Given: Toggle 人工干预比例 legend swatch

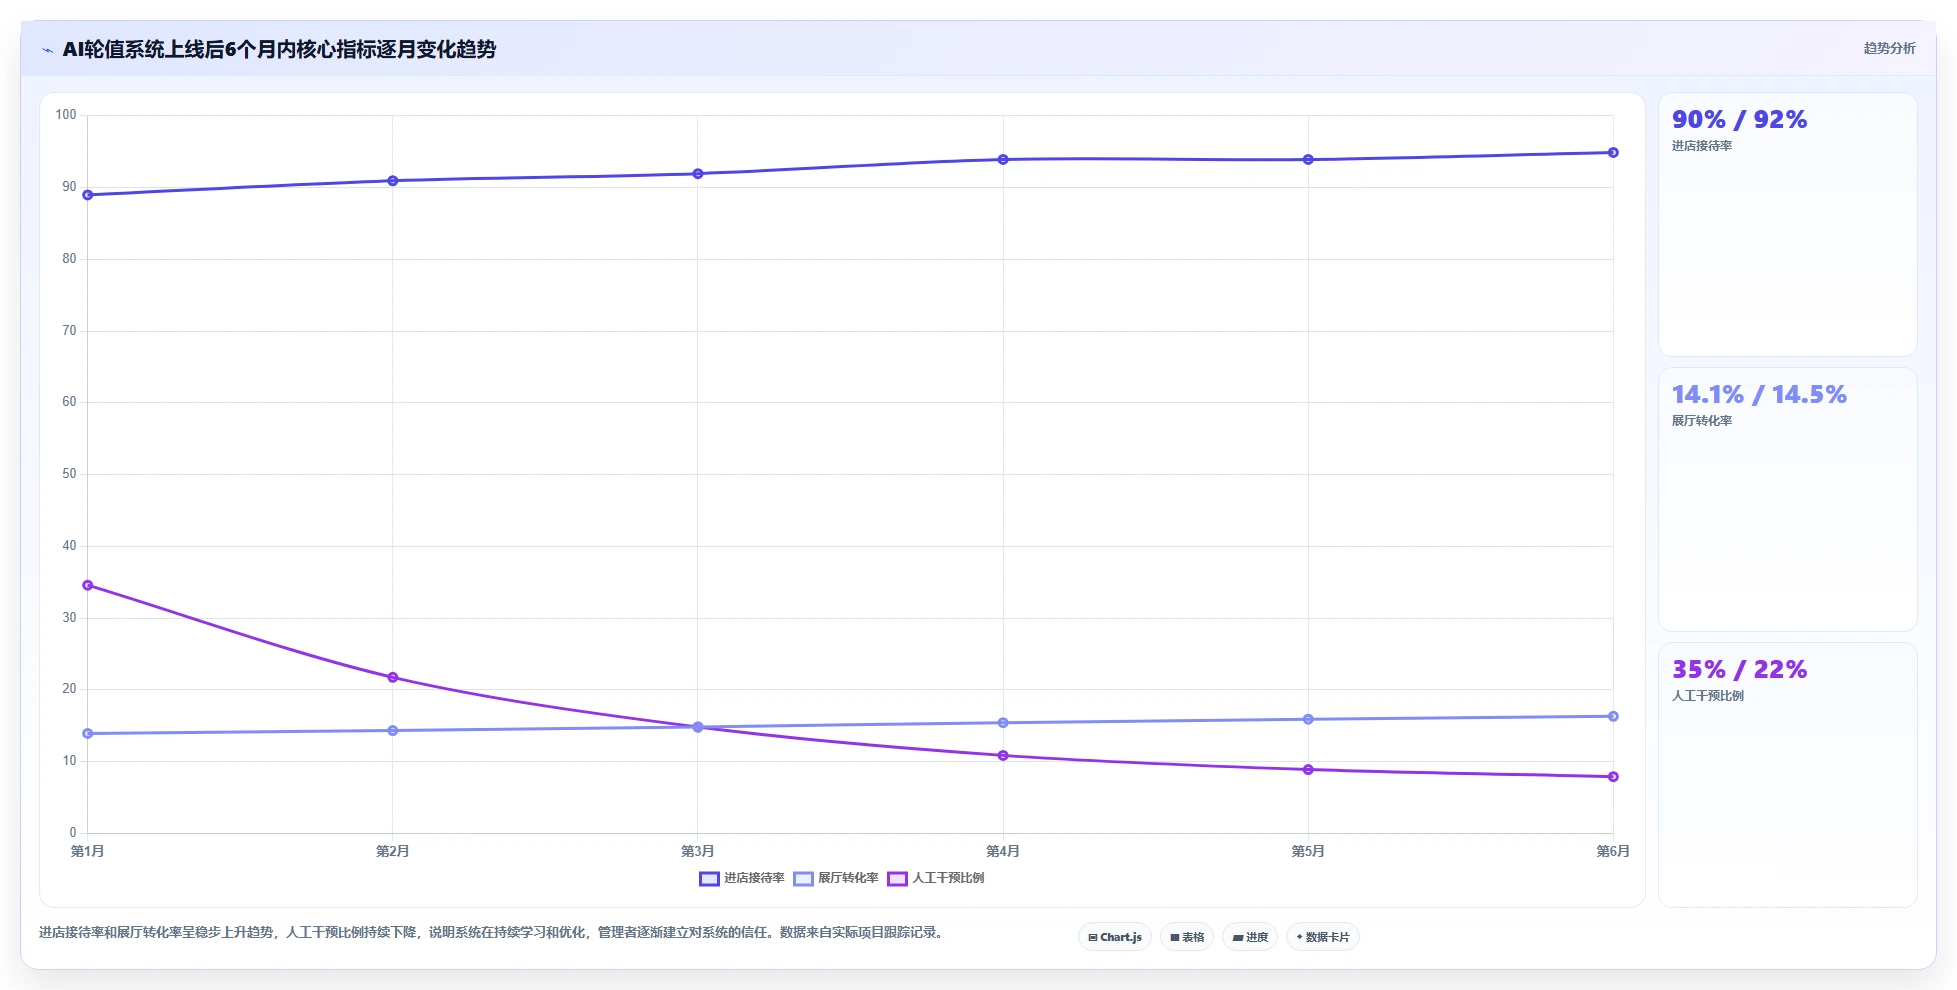Looking at the screenshot, I should coord(897,879).
